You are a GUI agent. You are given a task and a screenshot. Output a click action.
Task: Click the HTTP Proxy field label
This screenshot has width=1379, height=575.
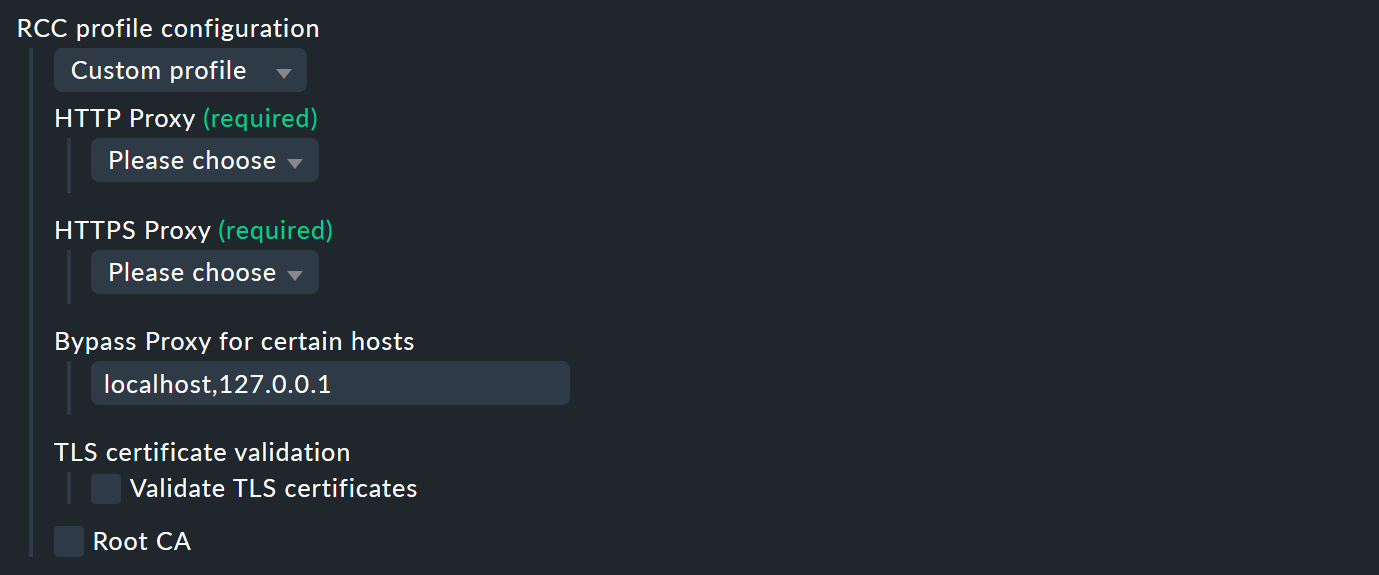click(124, 119)
